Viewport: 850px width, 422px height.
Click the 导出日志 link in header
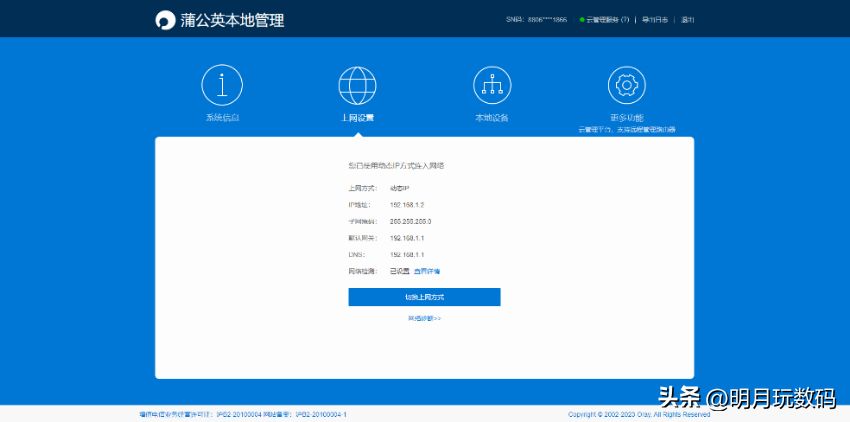tap(654, 20)
